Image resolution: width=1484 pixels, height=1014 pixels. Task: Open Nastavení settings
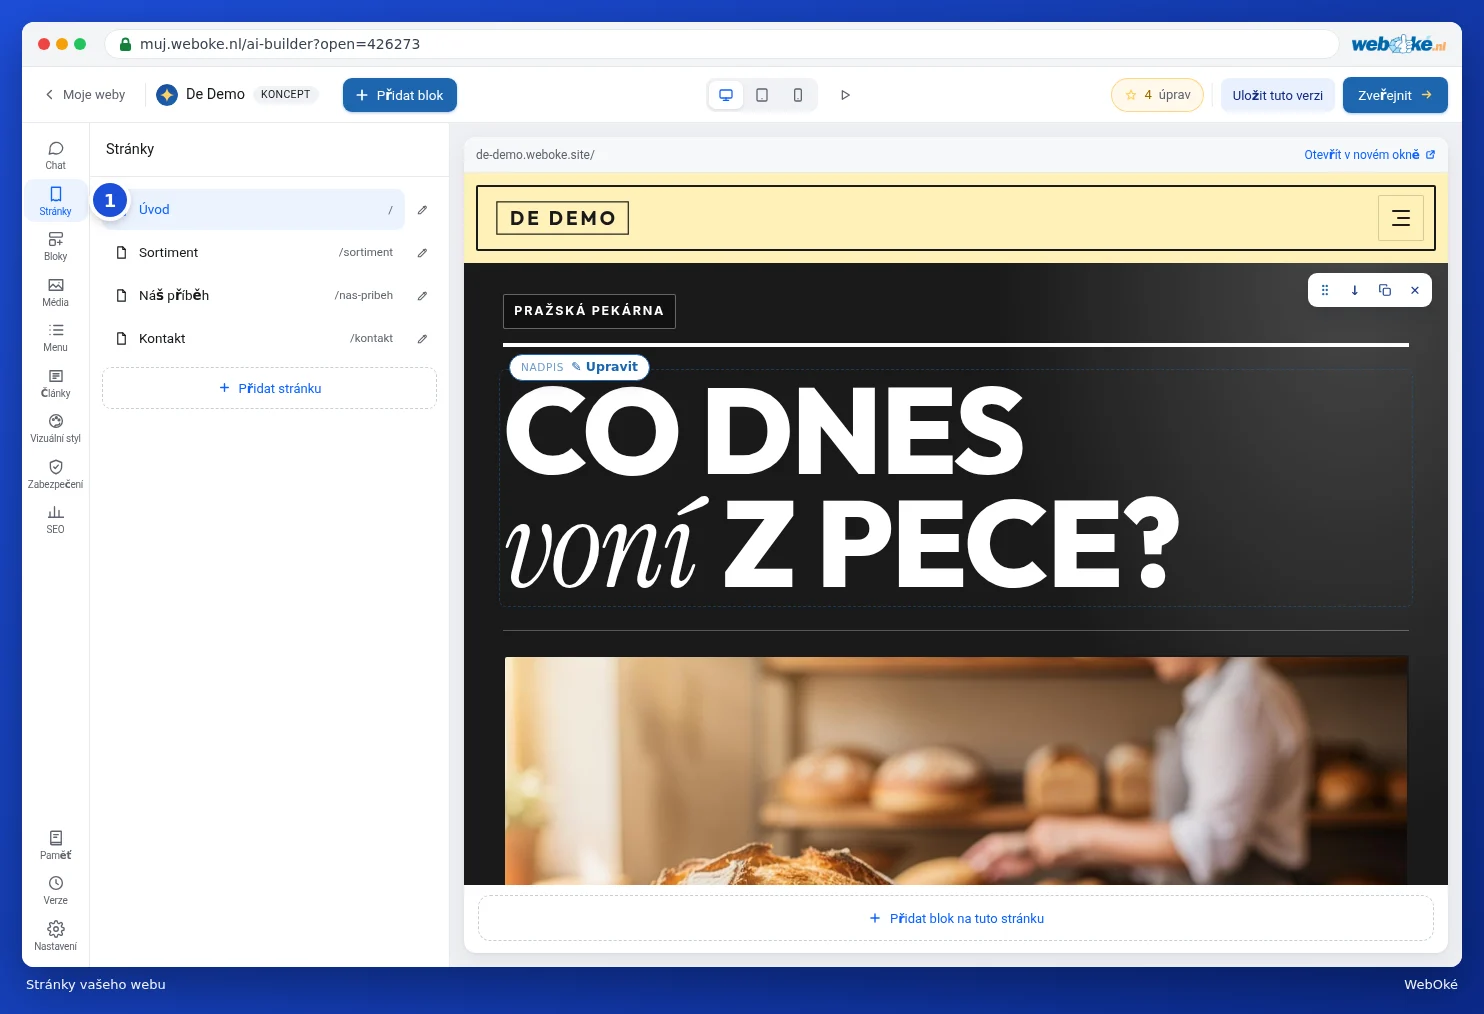coord(56,936)
